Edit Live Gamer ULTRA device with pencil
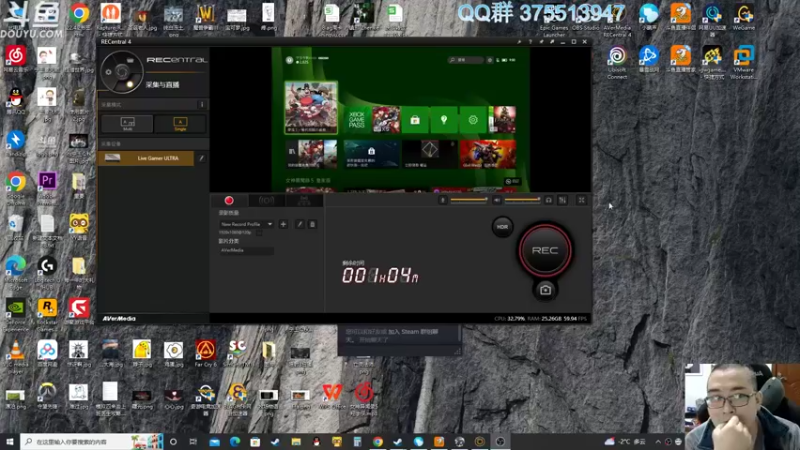 click(x=202, y=158)
